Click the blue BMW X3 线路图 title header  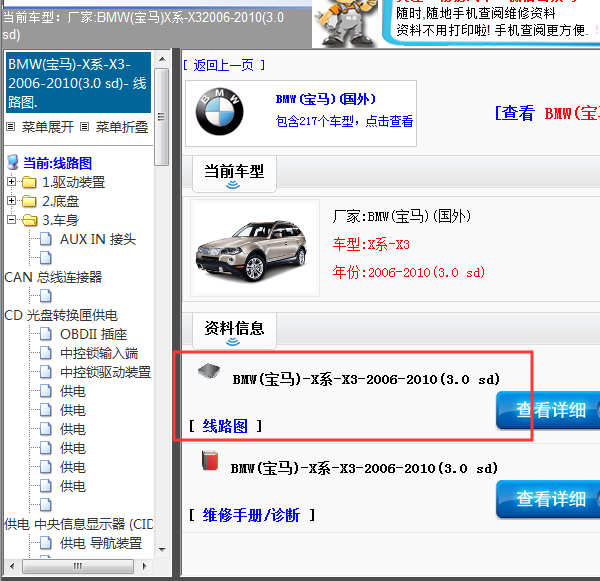[78, 83]
